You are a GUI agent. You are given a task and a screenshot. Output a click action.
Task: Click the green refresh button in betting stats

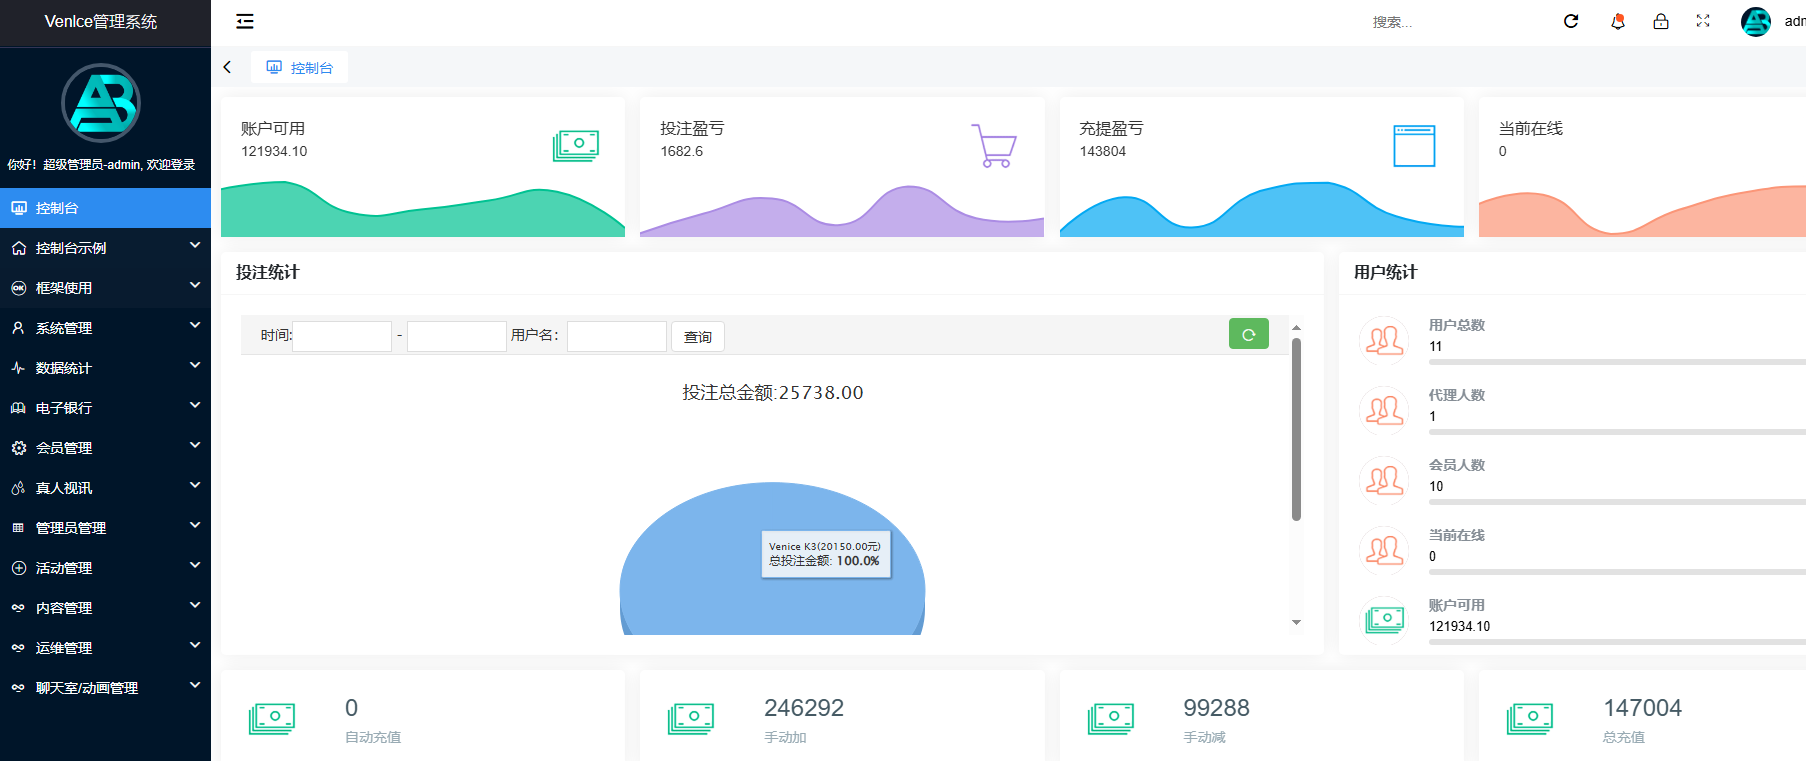point(1248,334)
